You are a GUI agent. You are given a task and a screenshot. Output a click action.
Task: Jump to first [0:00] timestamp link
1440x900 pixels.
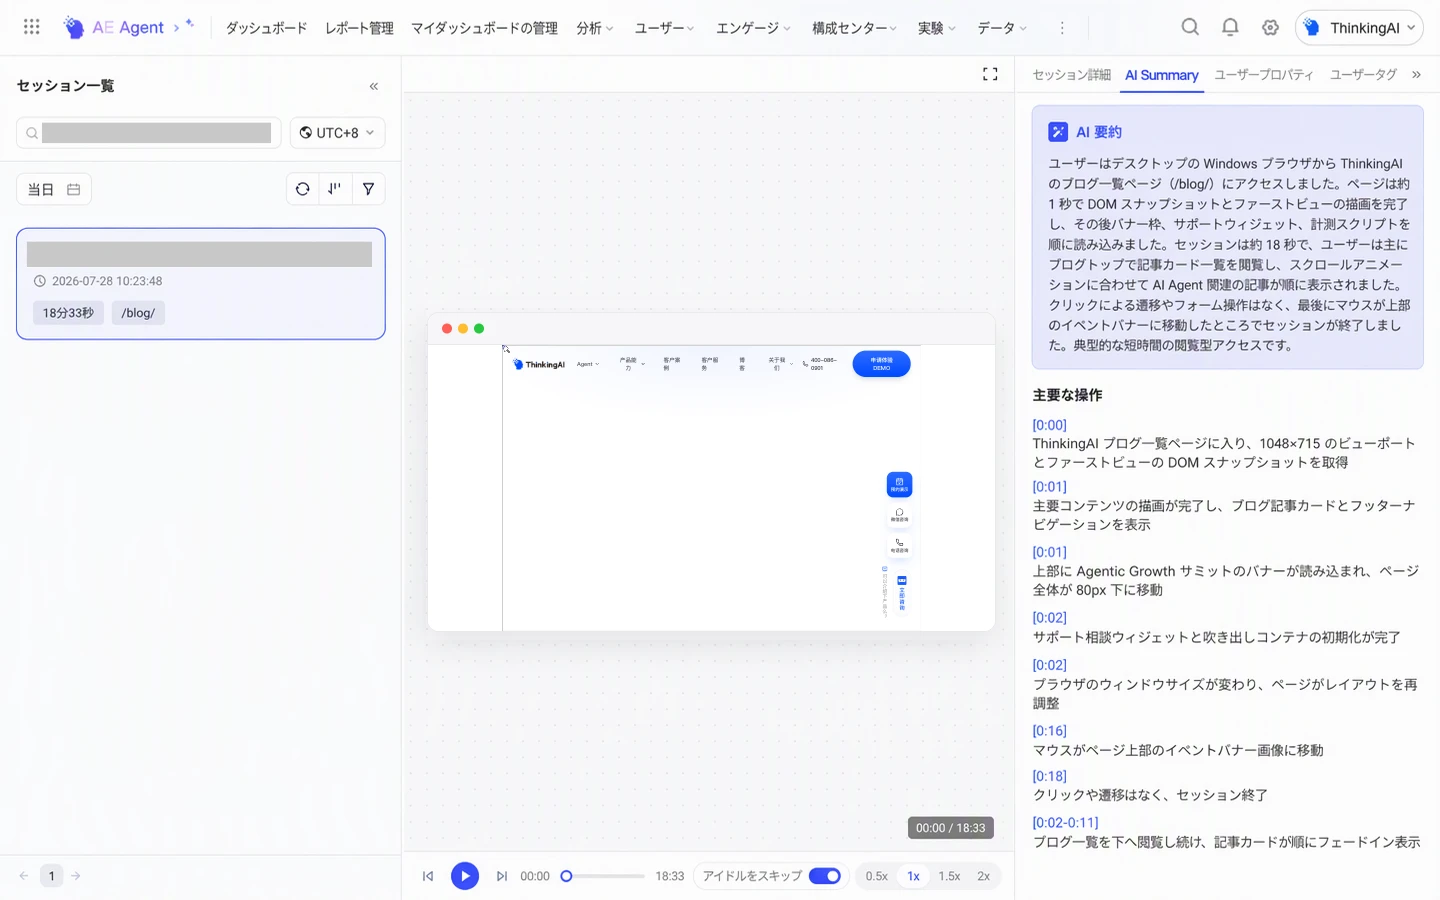(1049, 425)
